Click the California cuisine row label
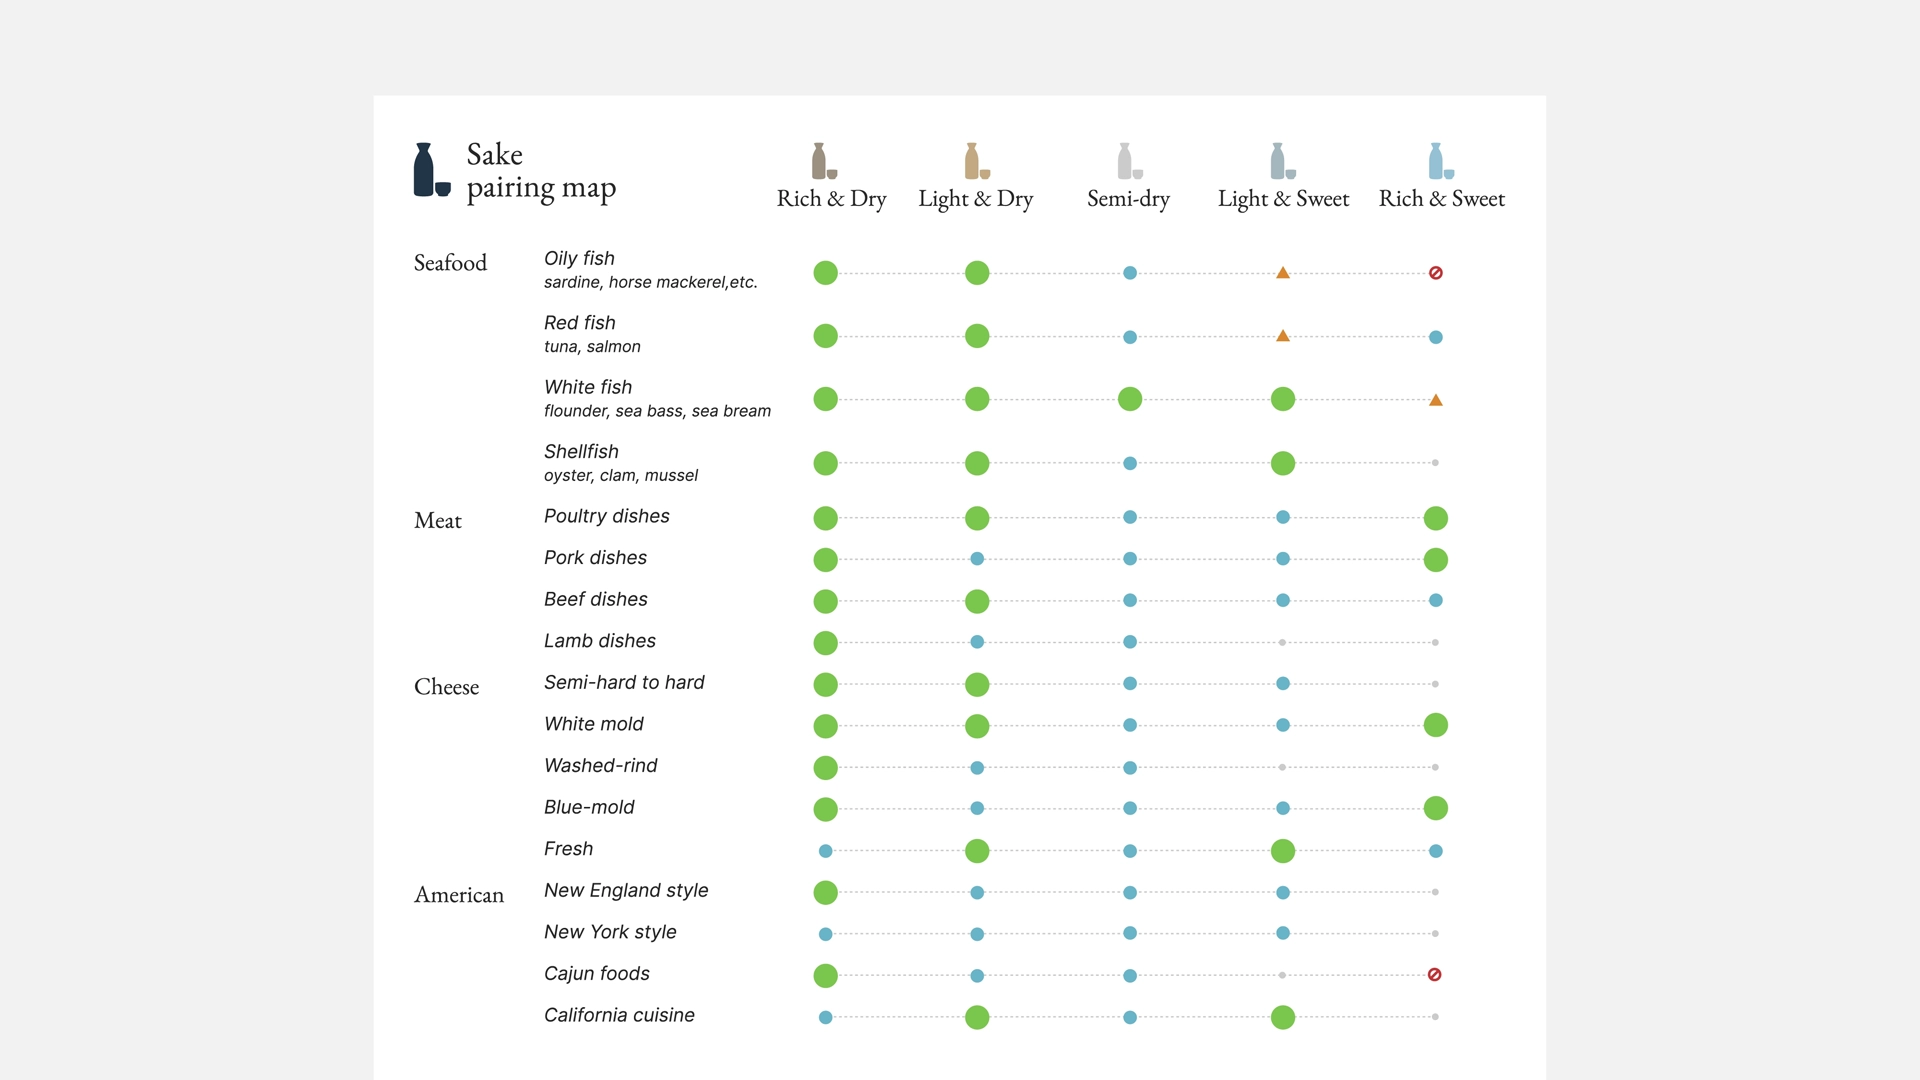Screen dimensions: 1920x1080 pyautogui.click(x=619, y=1016)
